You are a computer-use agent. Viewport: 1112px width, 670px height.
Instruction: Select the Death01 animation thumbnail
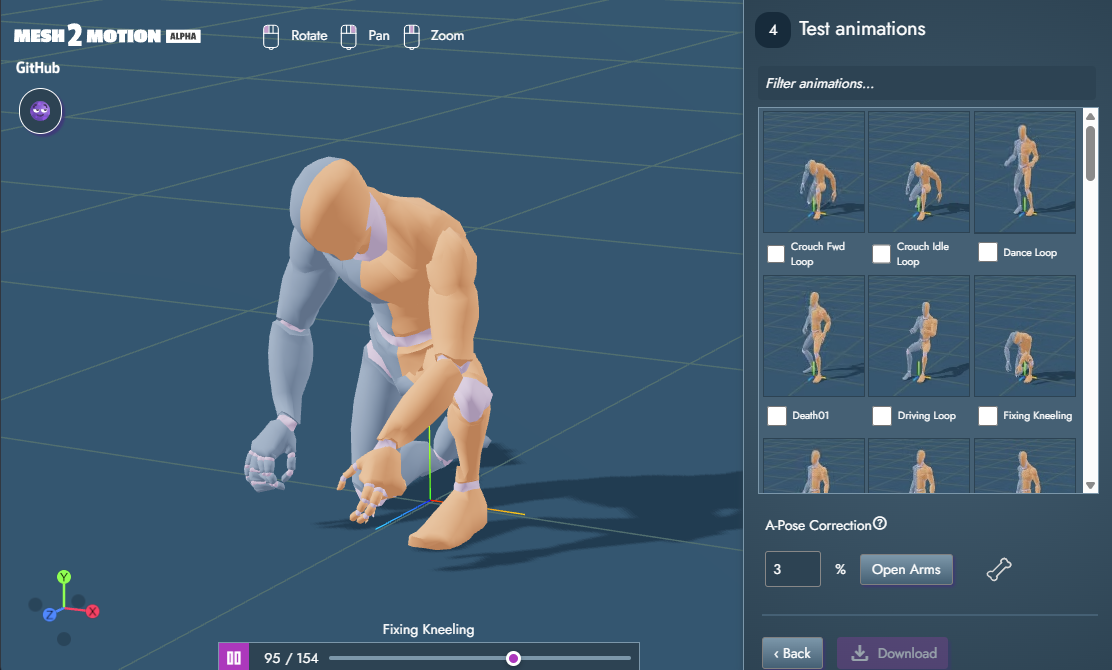(x=813, y=336)
